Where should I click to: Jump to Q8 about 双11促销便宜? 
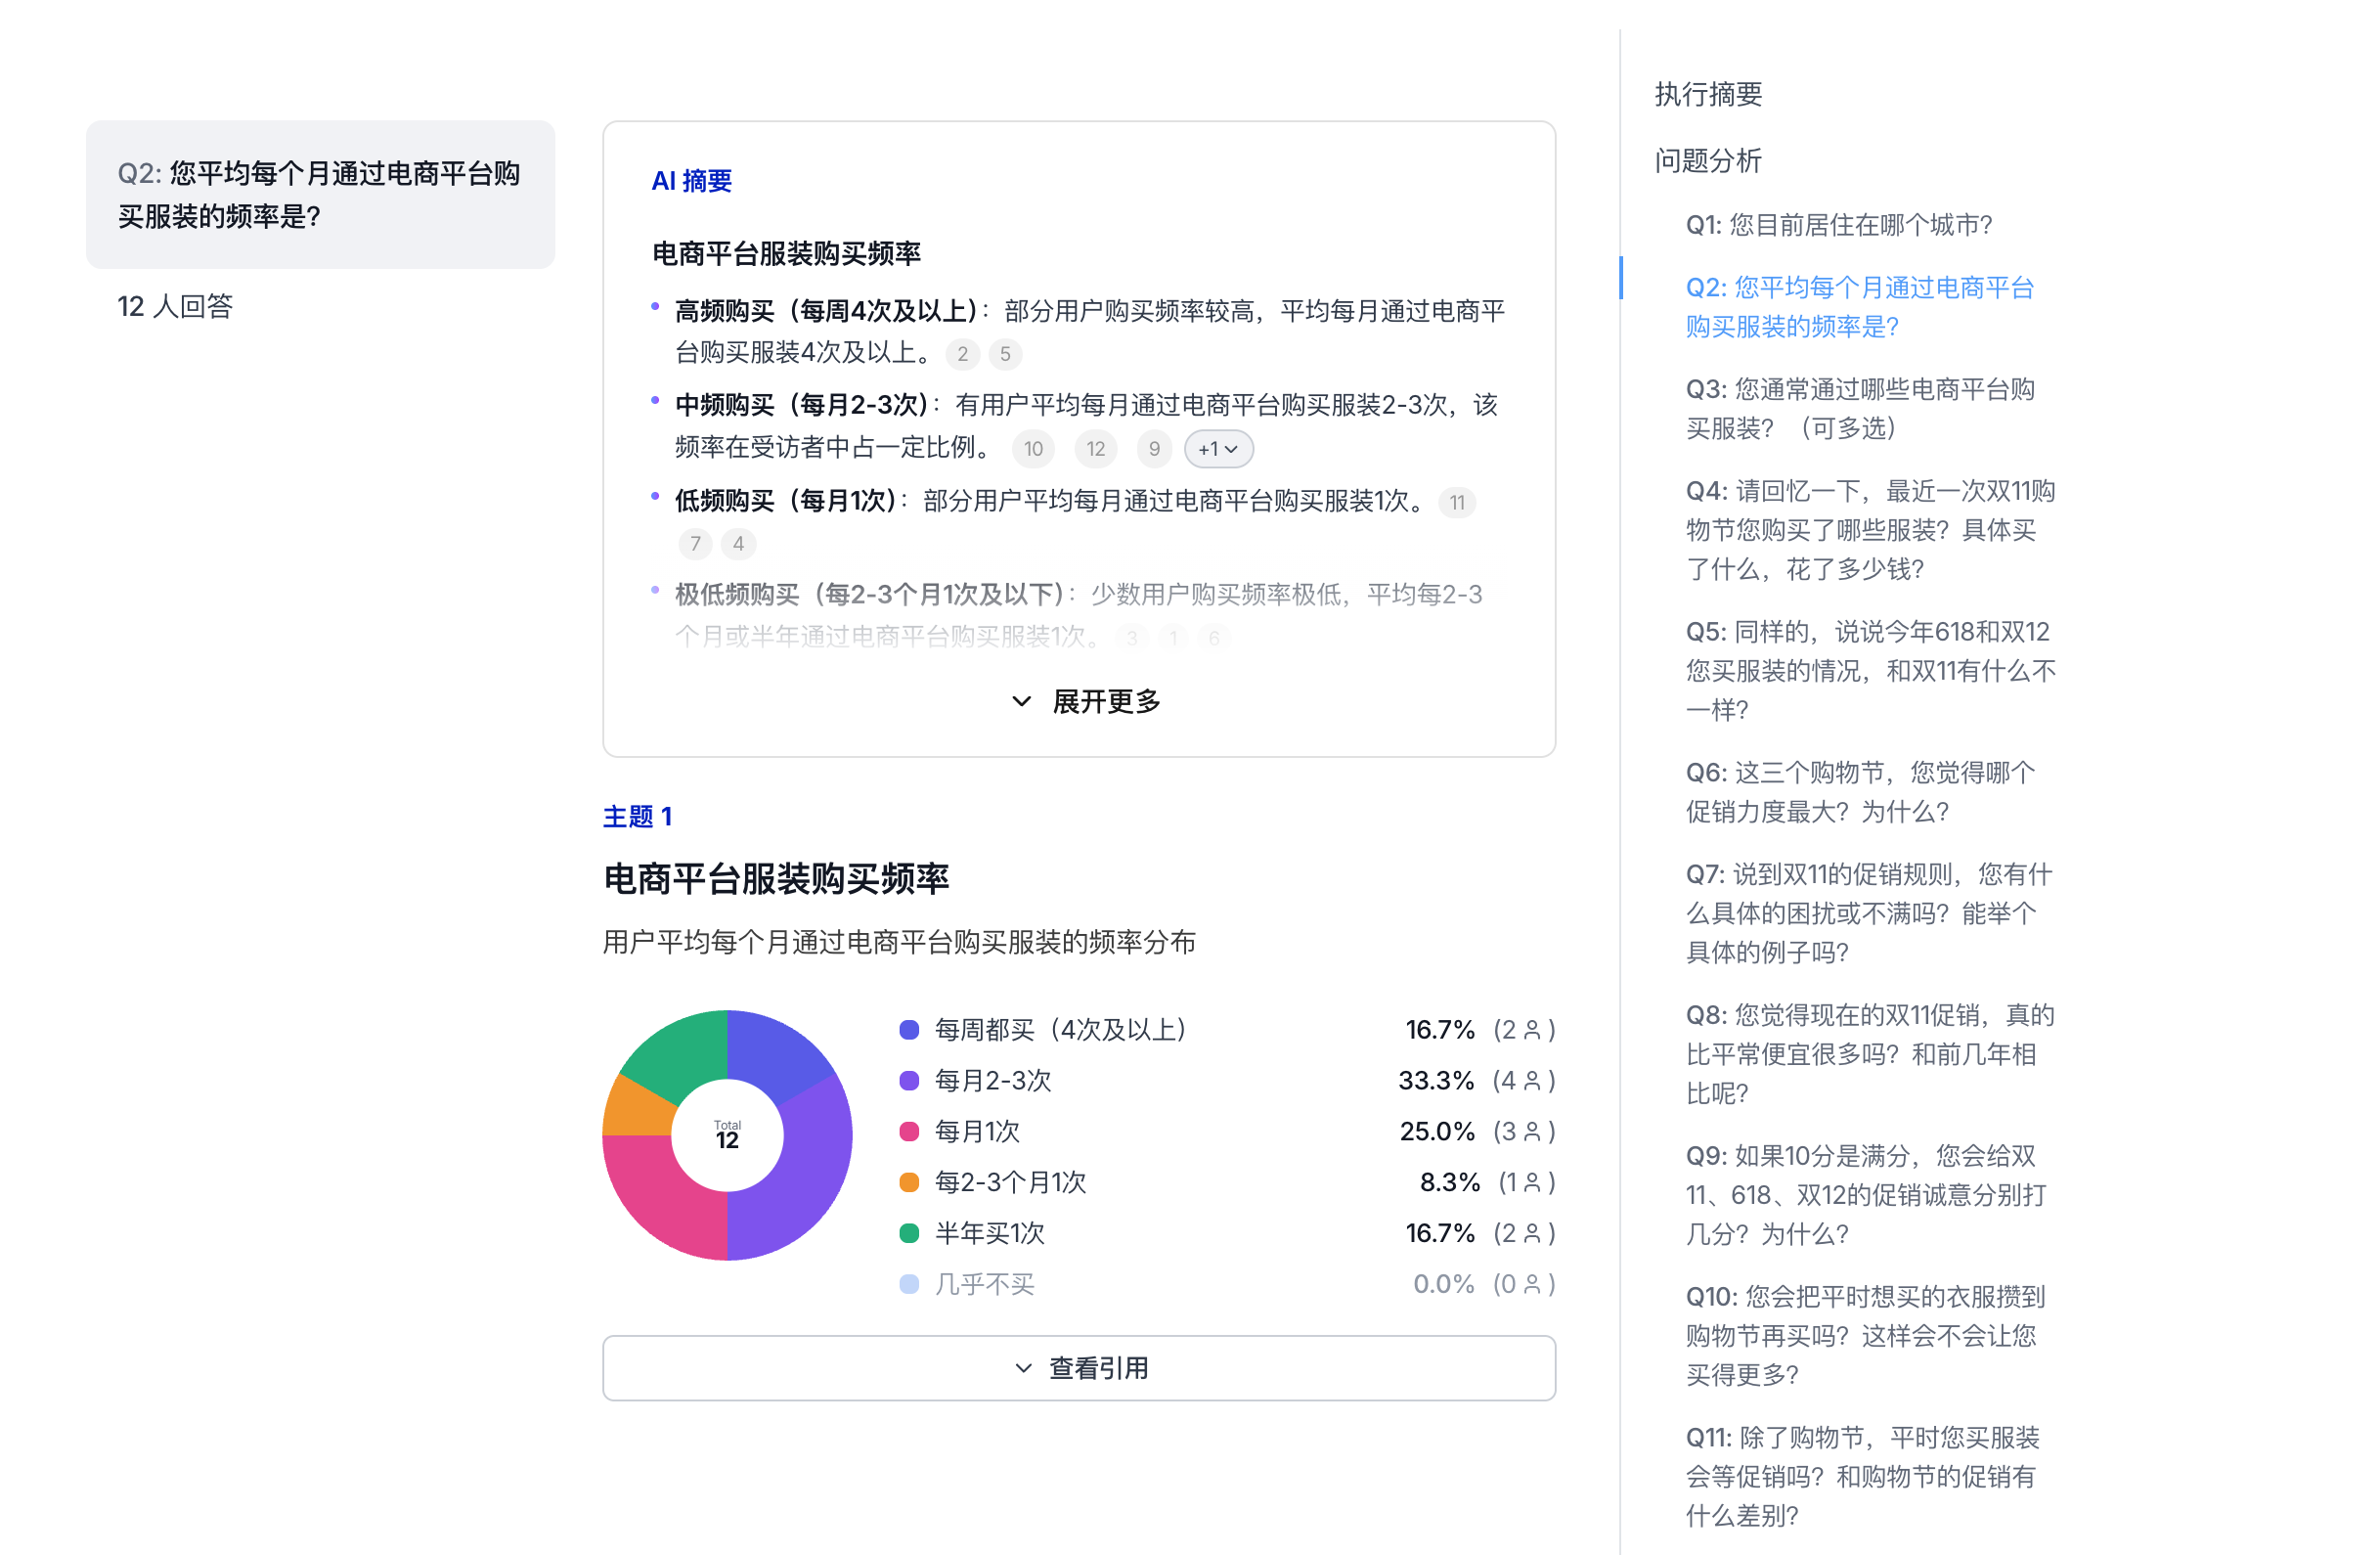pos(1870,1054)
